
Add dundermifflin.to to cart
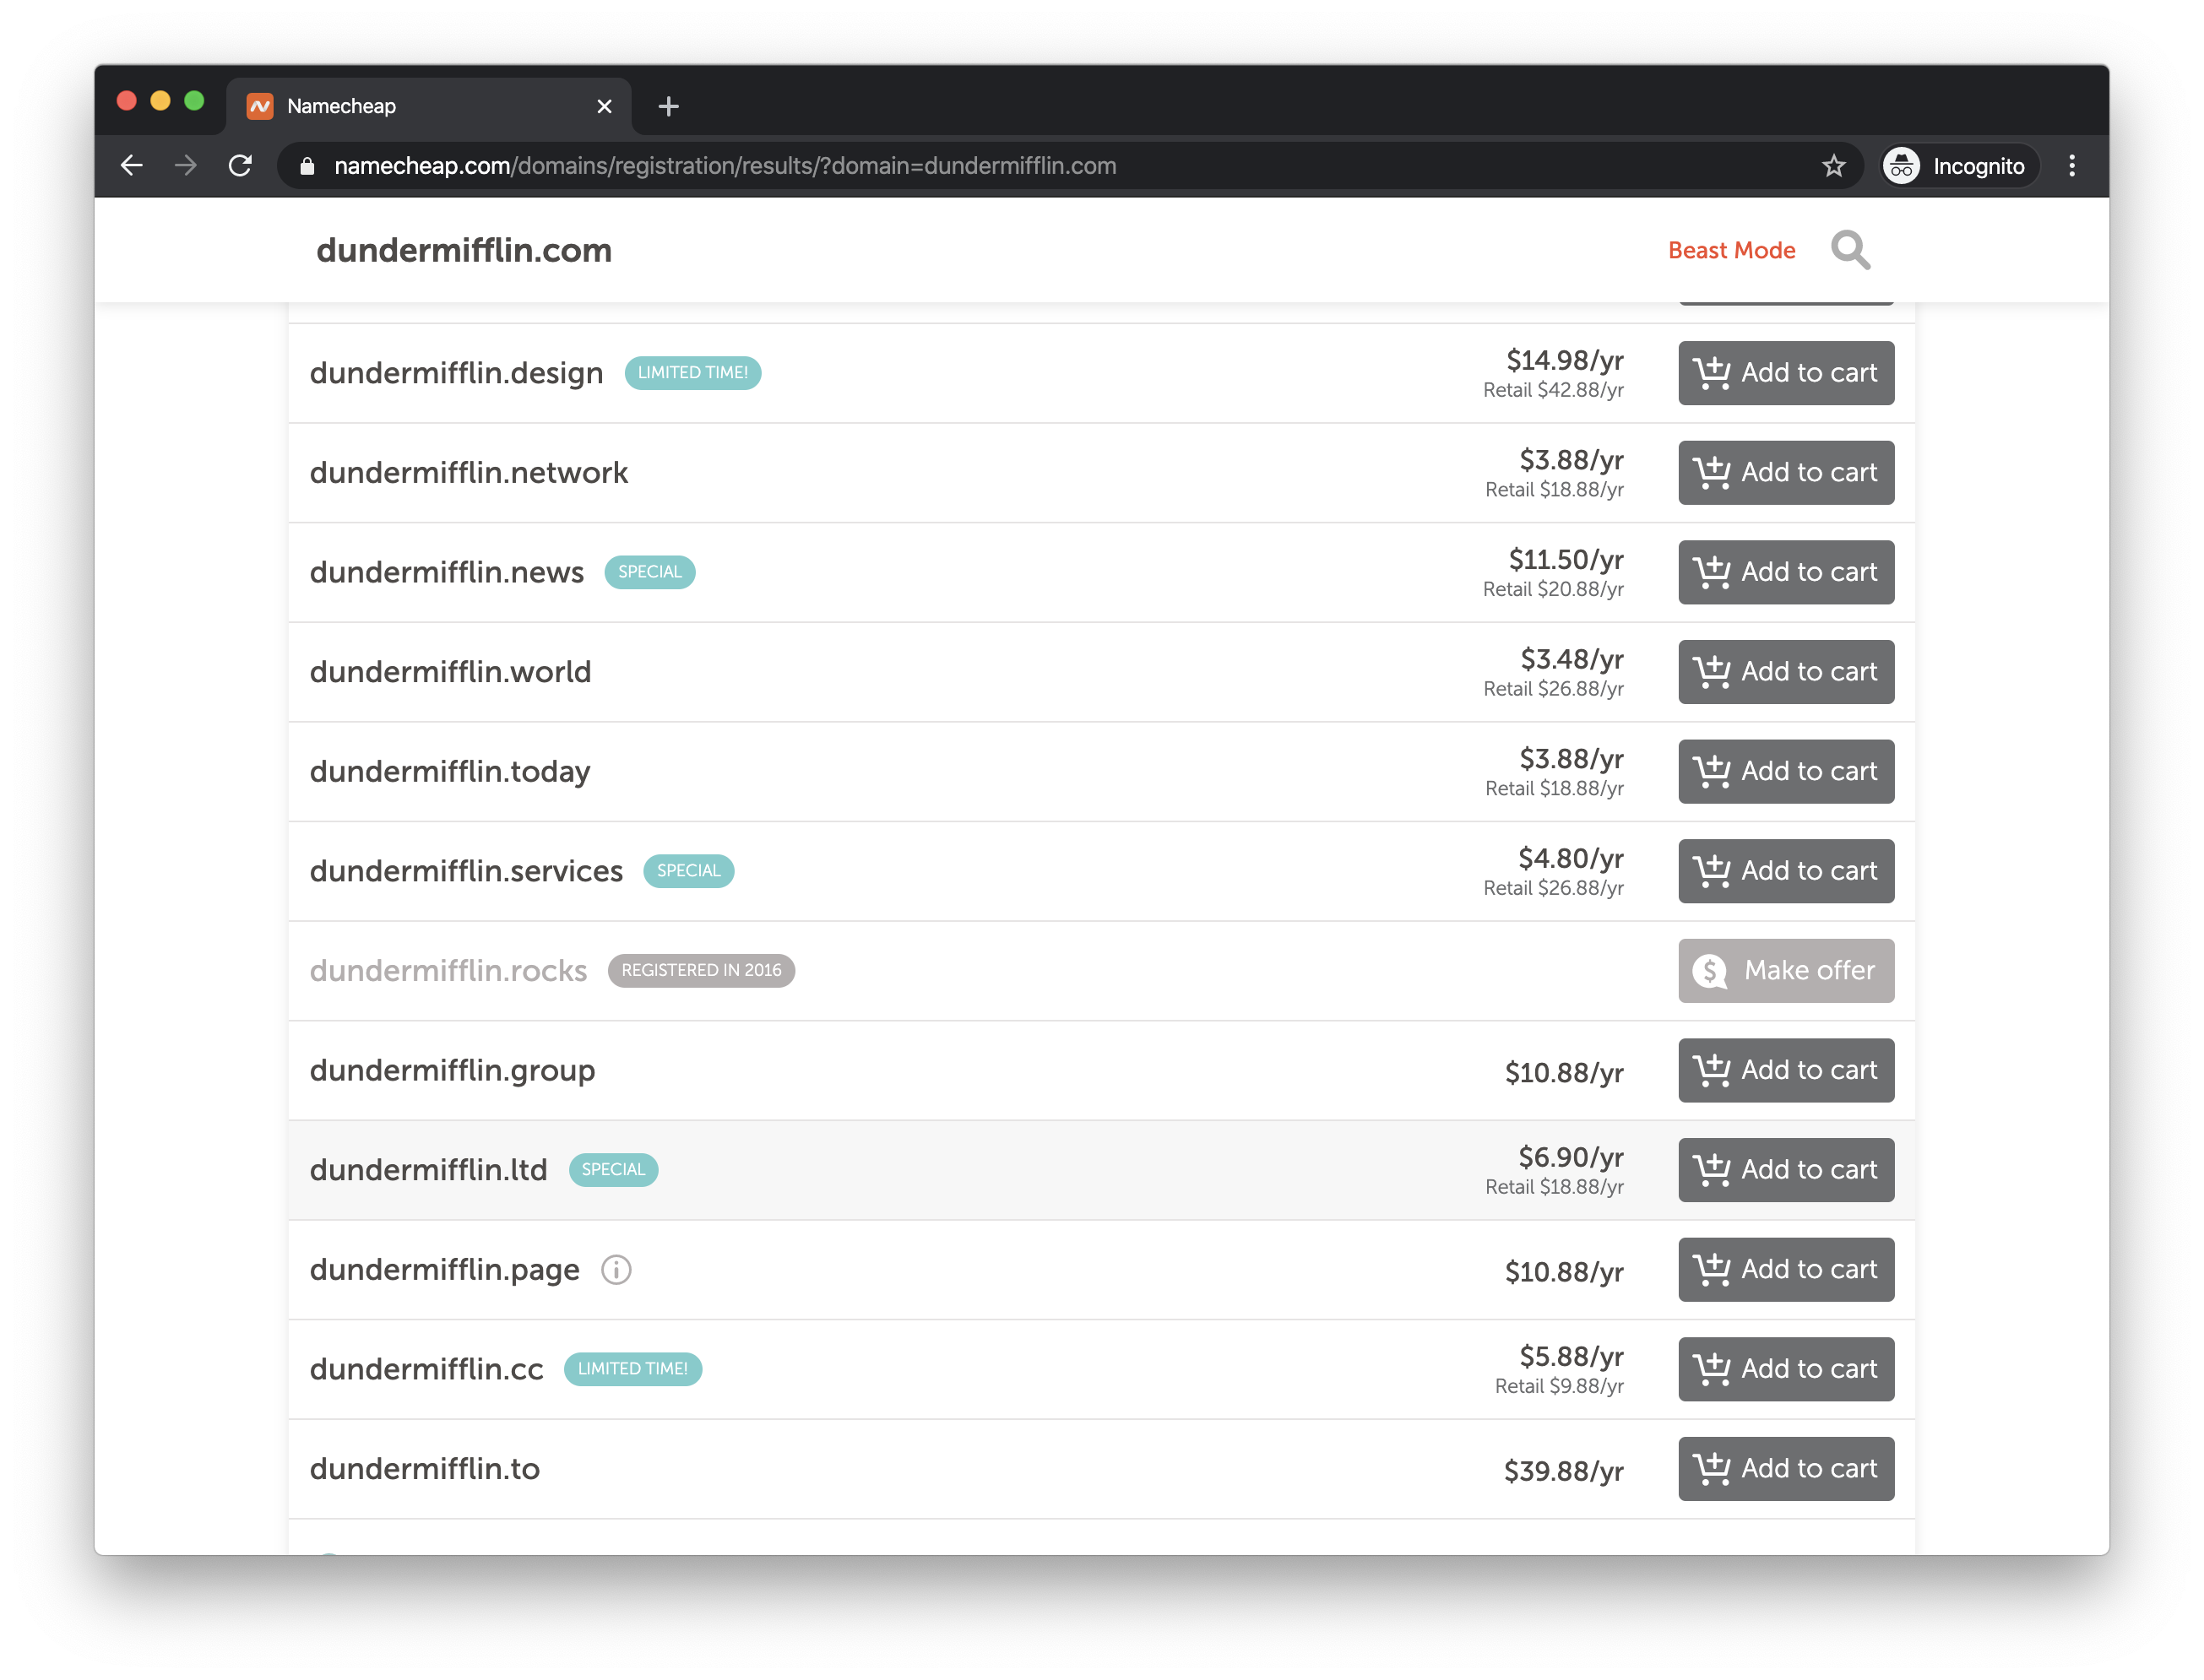[1786, 1468]
